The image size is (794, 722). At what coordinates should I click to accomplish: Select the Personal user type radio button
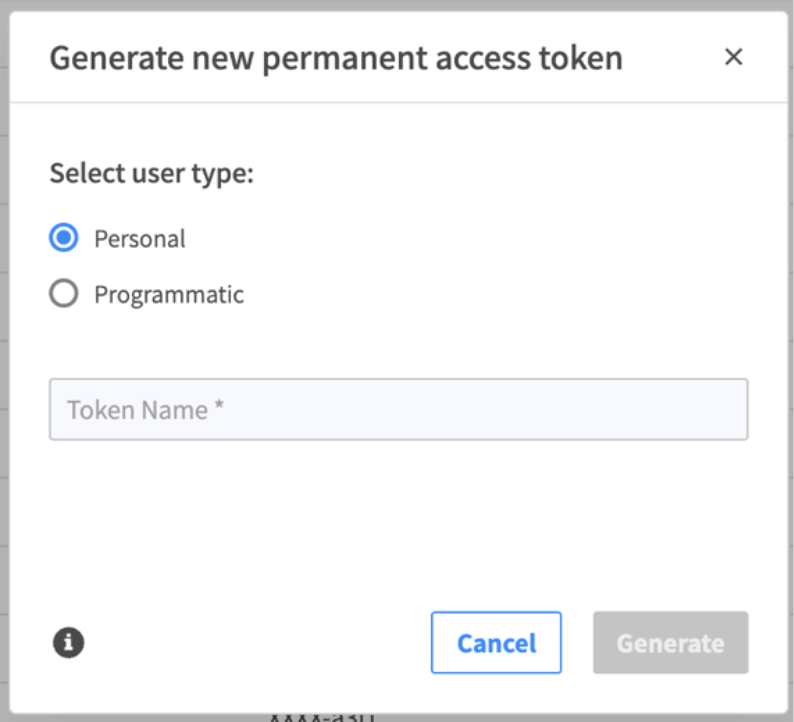[x=64, y=239]
